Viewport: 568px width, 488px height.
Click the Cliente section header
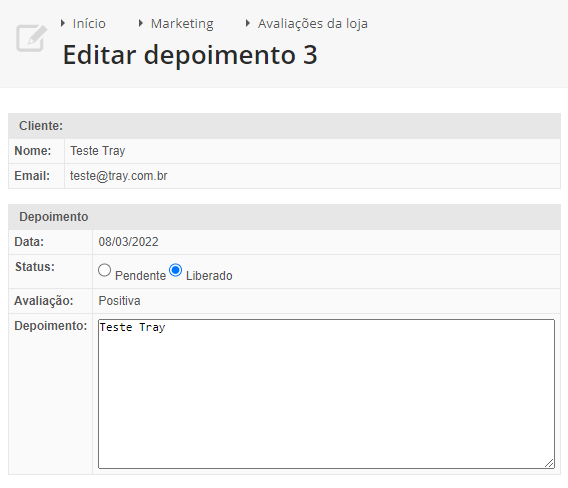click(284, 126)
